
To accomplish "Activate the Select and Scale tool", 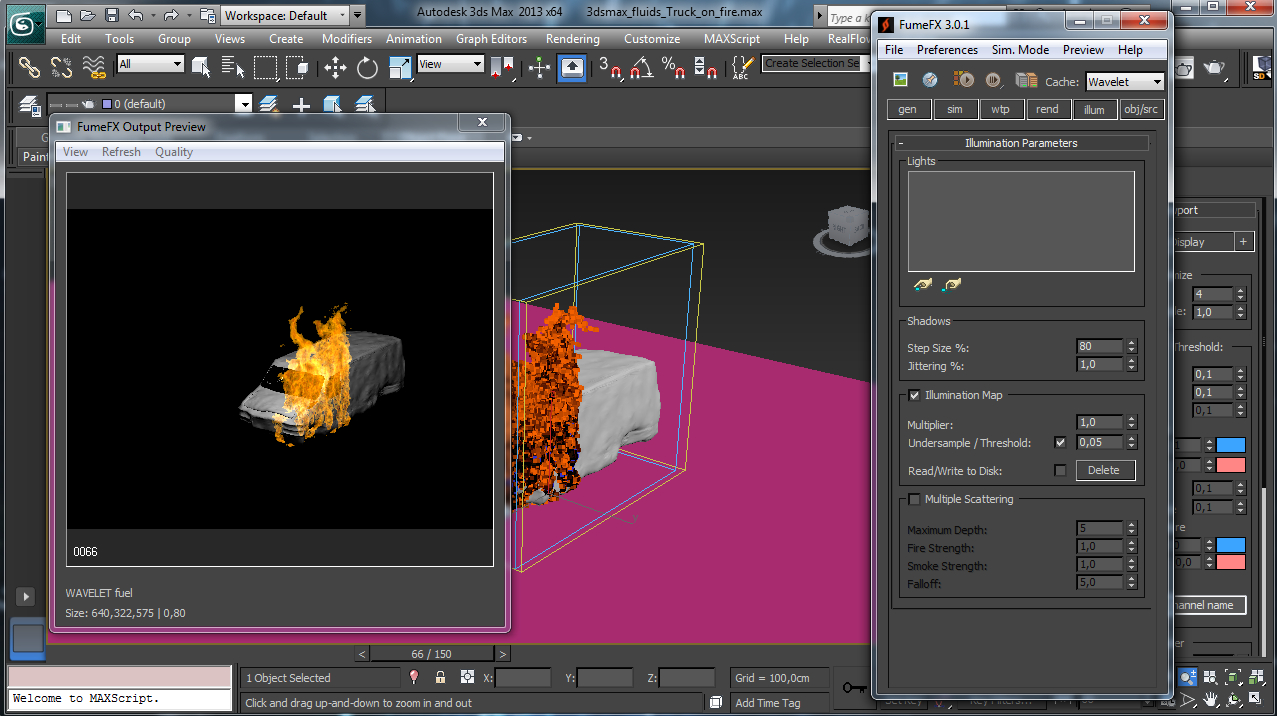I will tap(400, 67).
